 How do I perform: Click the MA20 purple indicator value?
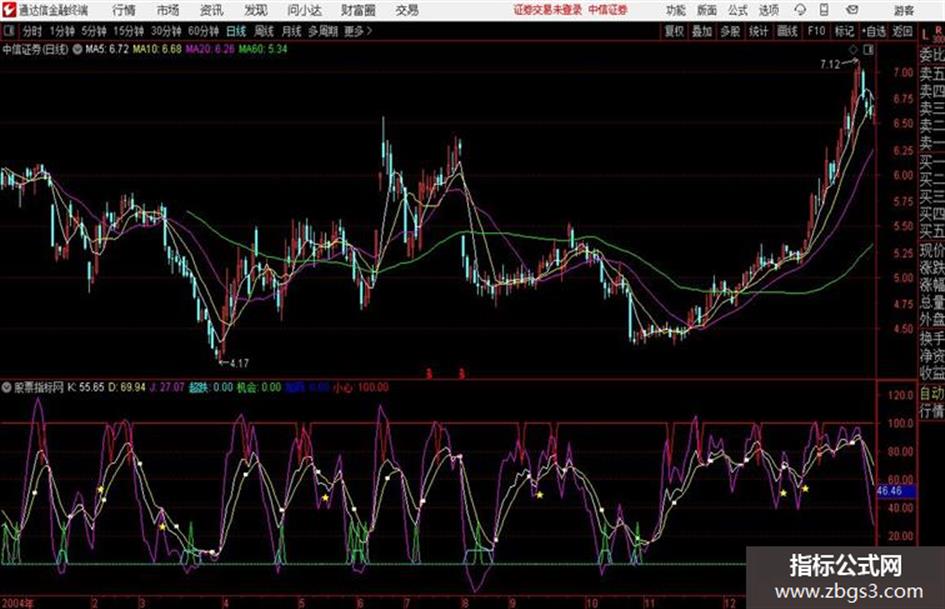tap(210, 49)
